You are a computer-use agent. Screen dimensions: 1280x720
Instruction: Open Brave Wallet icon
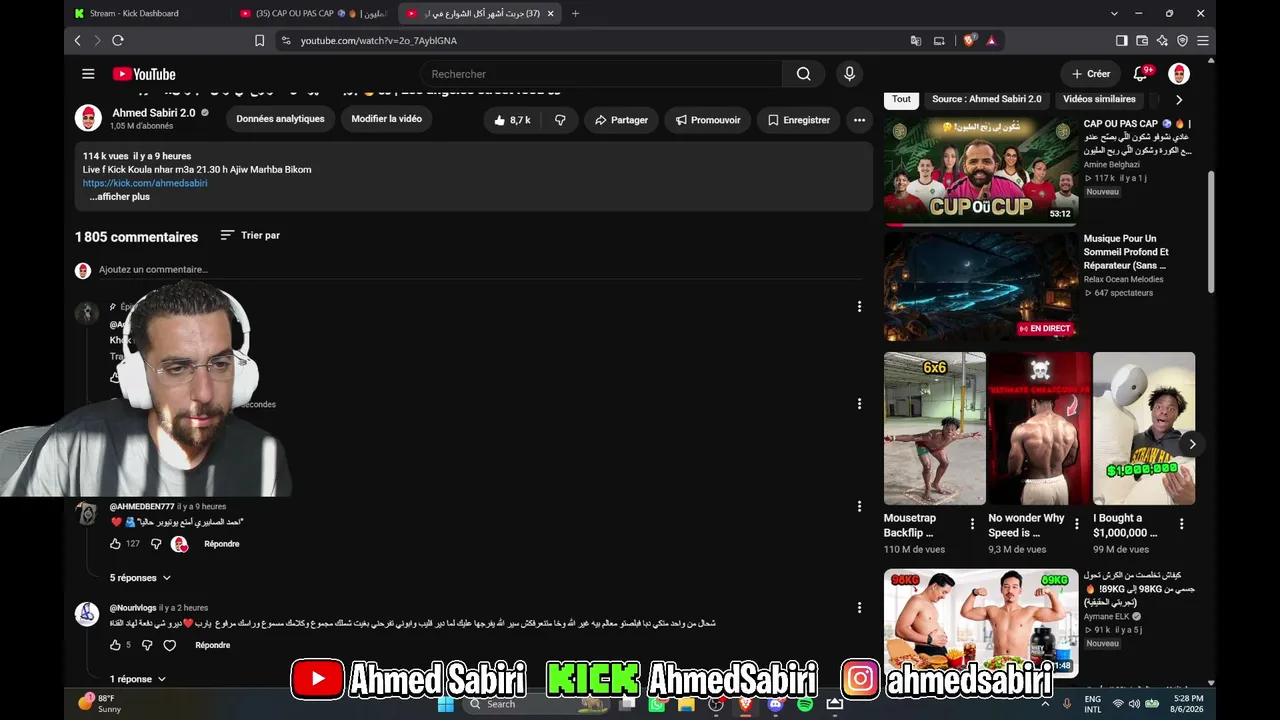1142,41
